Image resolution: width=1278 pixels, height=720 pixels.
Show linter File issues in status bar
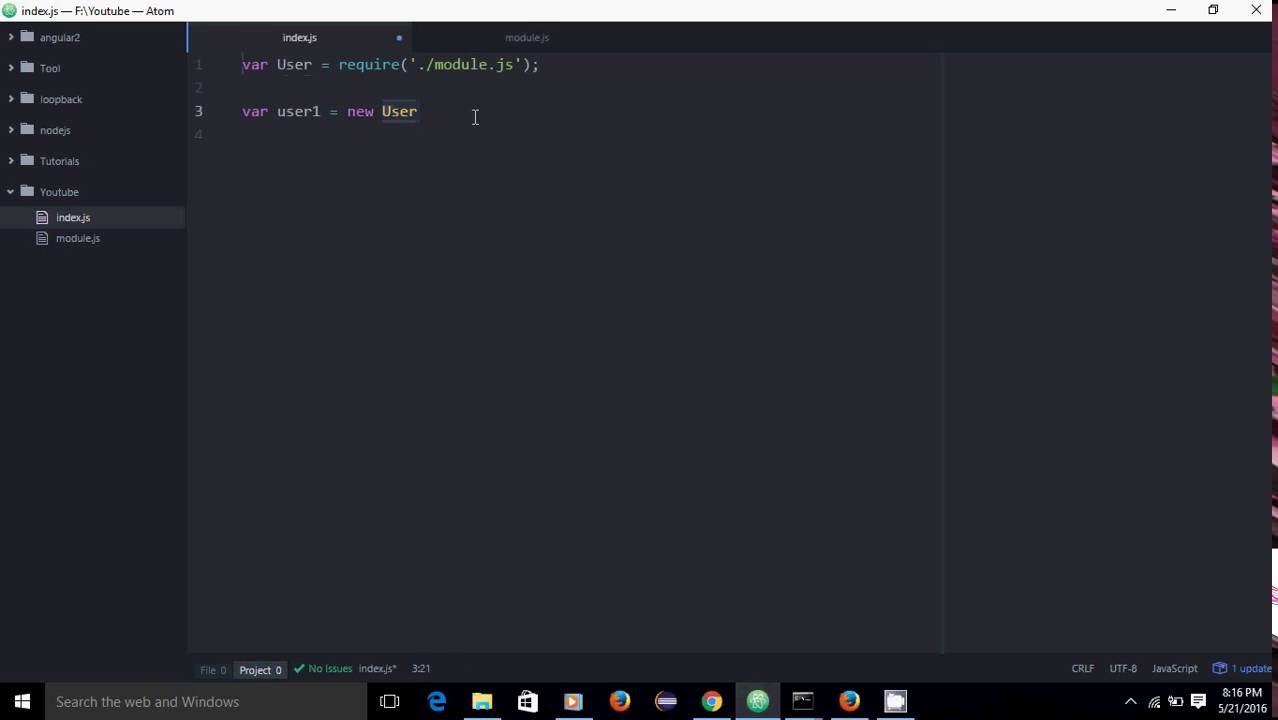[x=213, y=670]
